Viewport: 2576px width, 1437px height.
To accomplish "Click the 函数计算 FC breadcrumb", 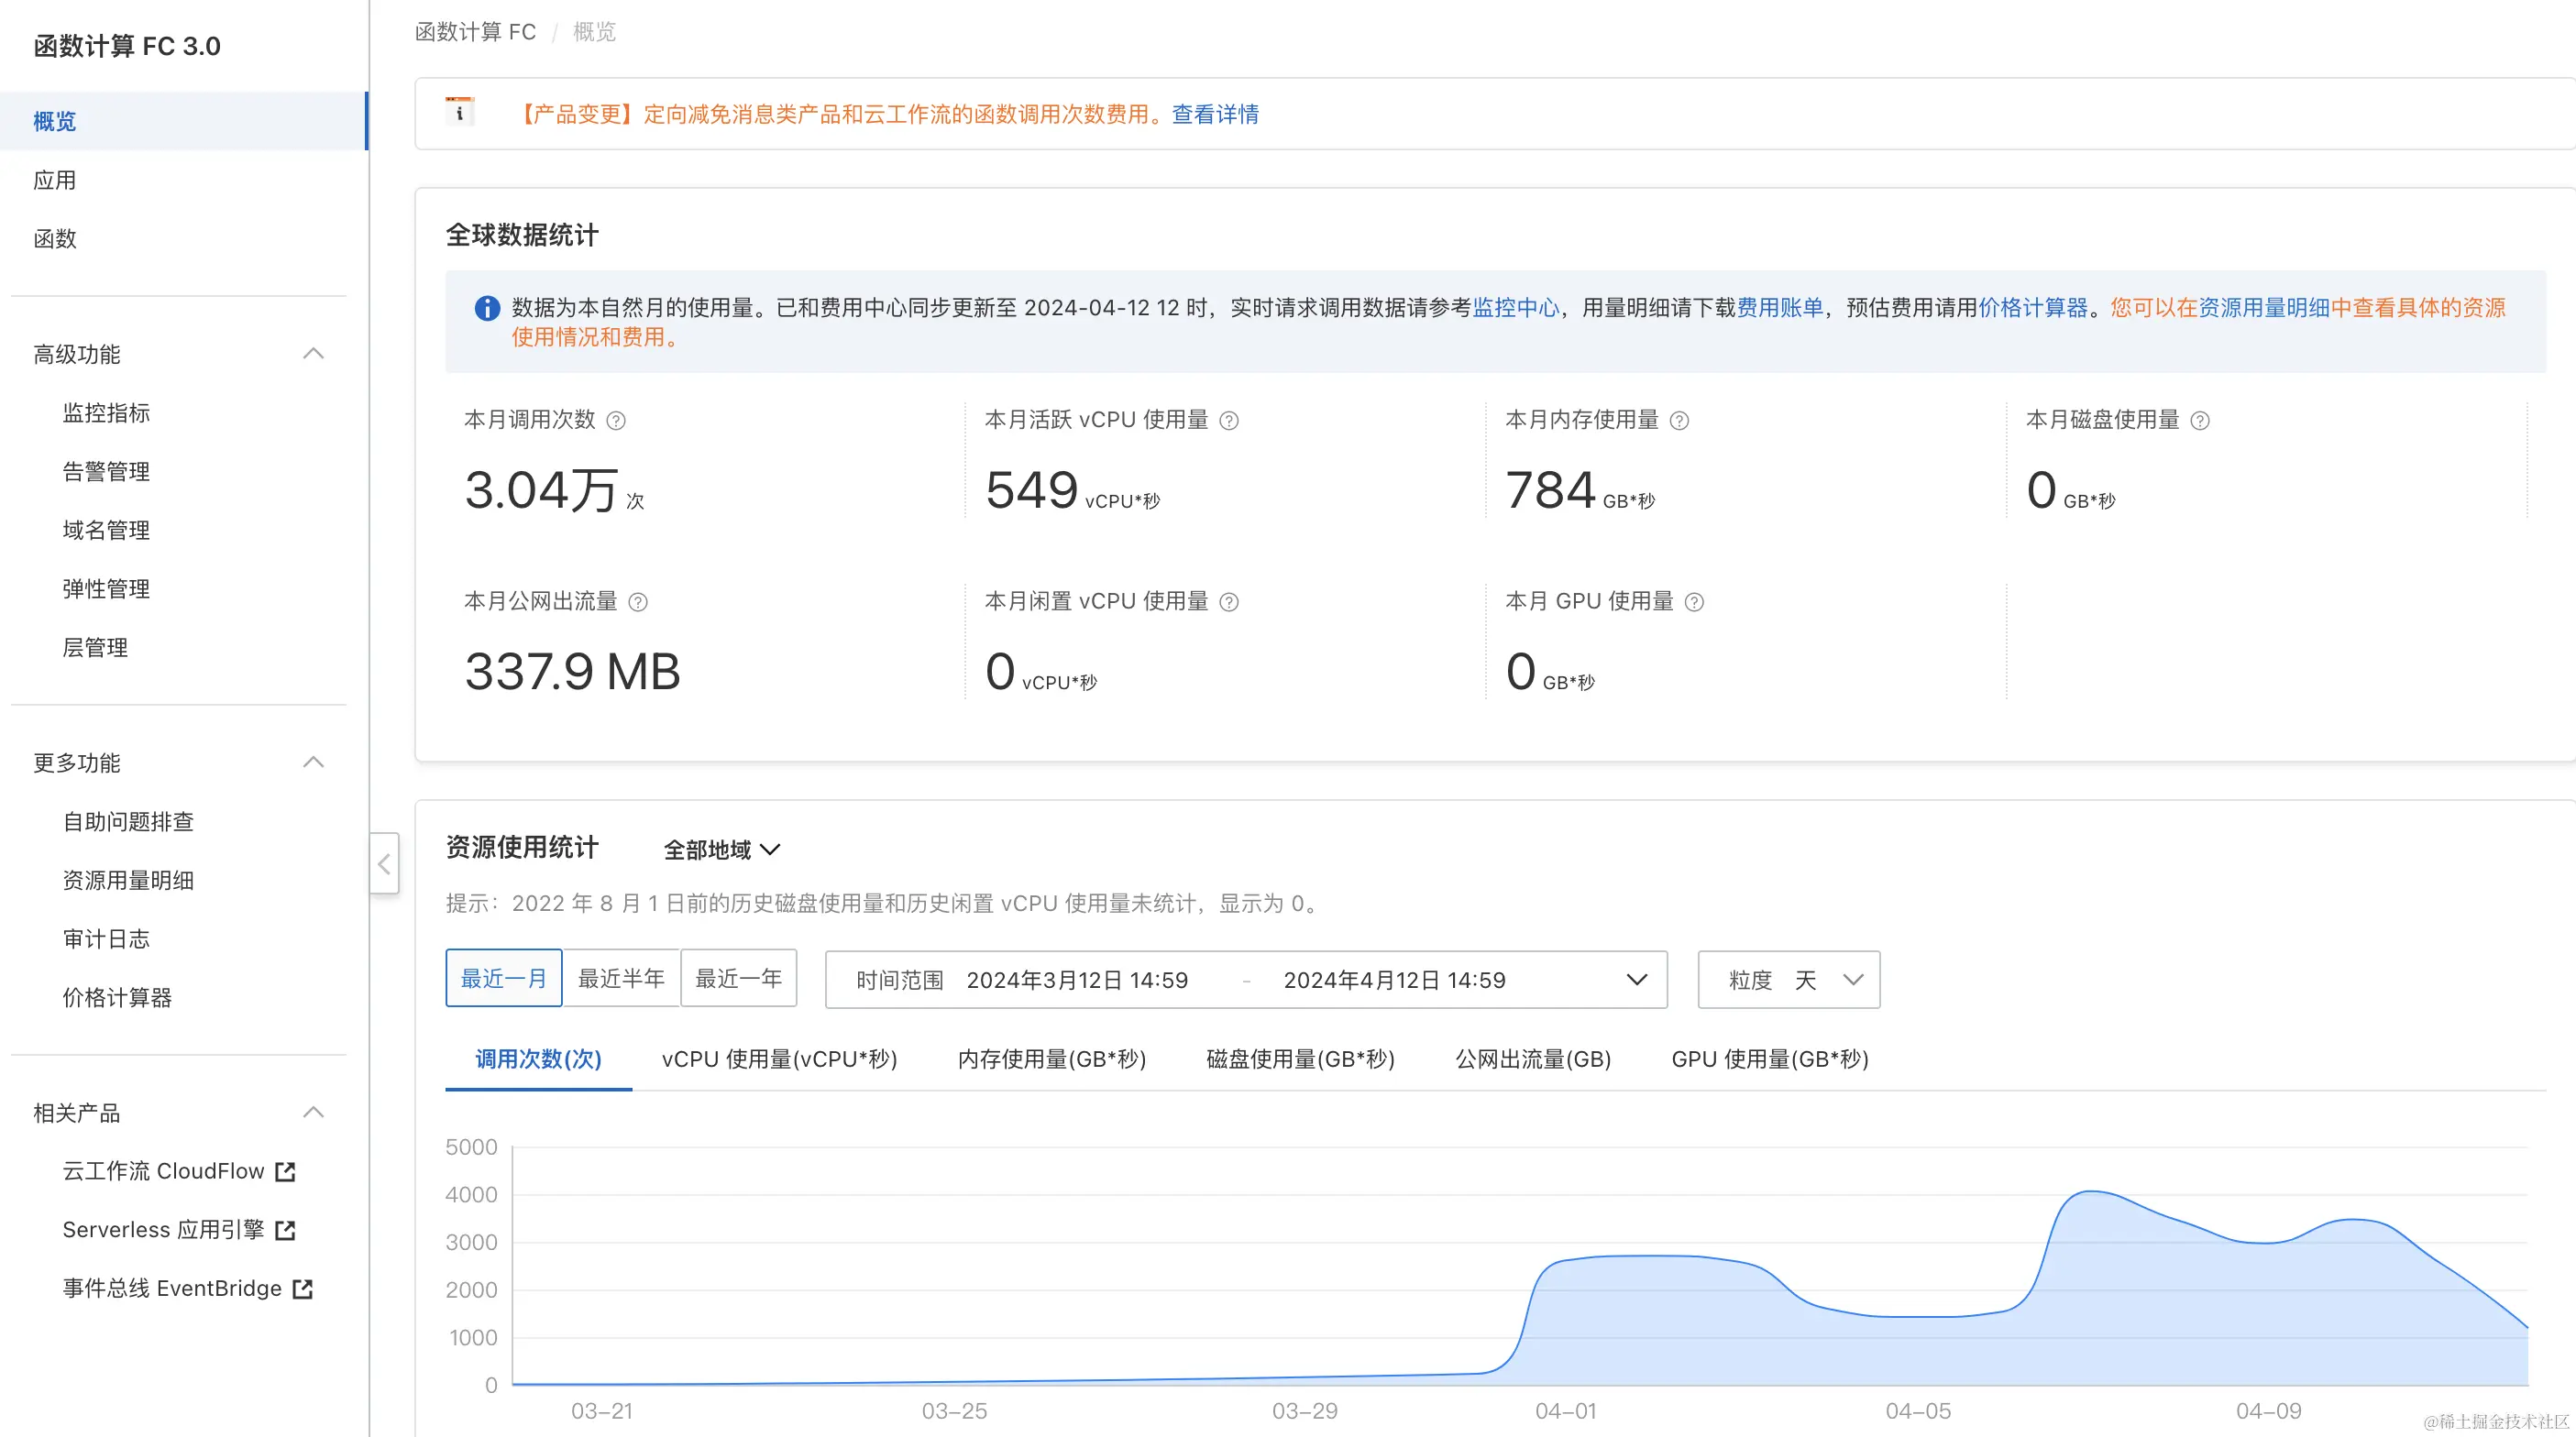I will 475,32.
